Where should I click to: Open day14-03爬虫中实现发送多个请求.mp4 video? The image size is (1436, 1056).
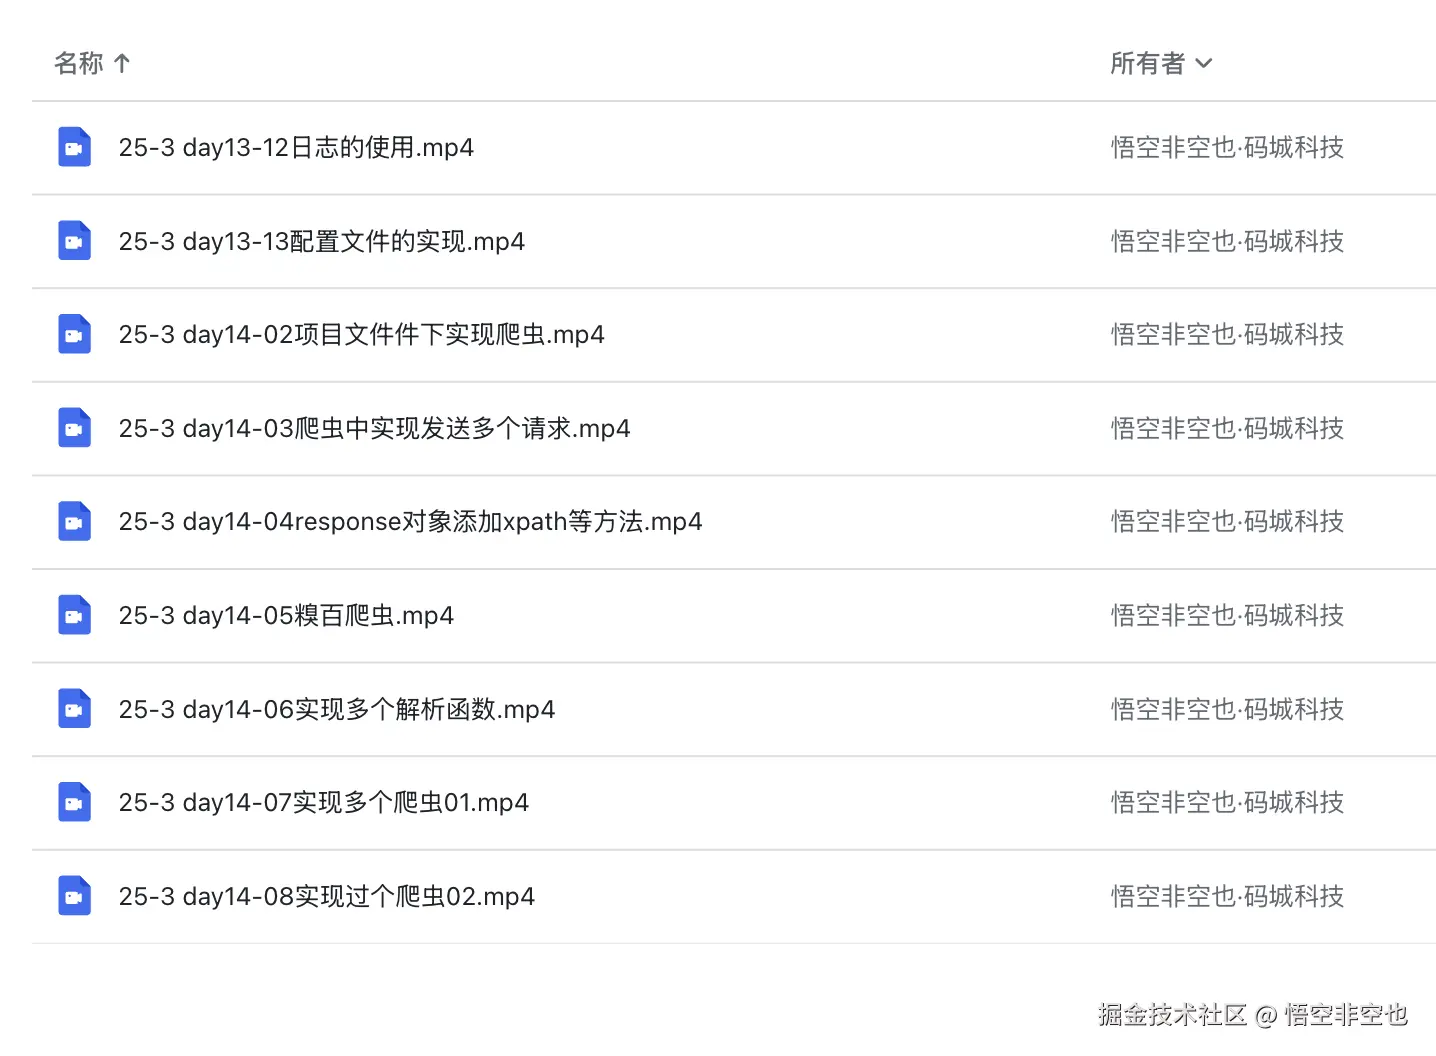pyautogui.click(x=374, y=429)
